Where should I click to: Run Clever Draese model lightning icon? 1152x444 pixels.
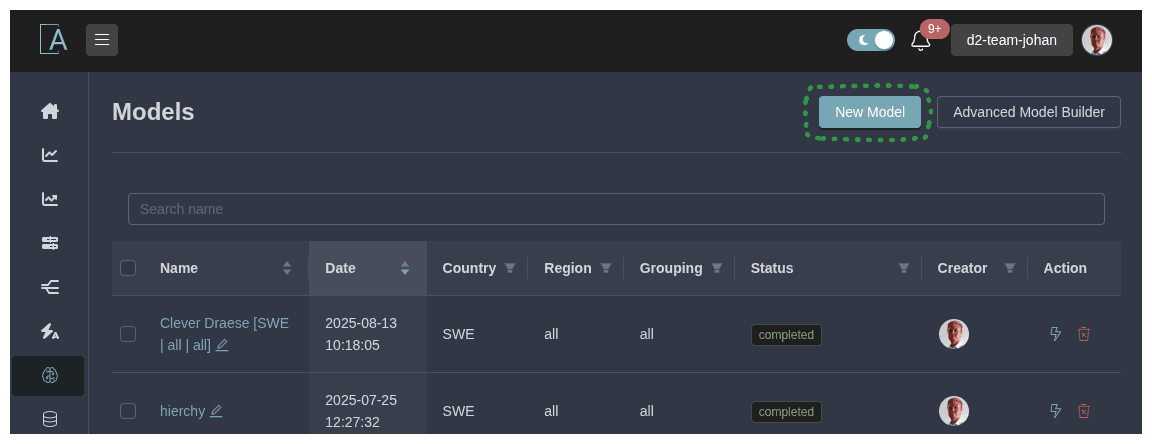coord(1055,334)
